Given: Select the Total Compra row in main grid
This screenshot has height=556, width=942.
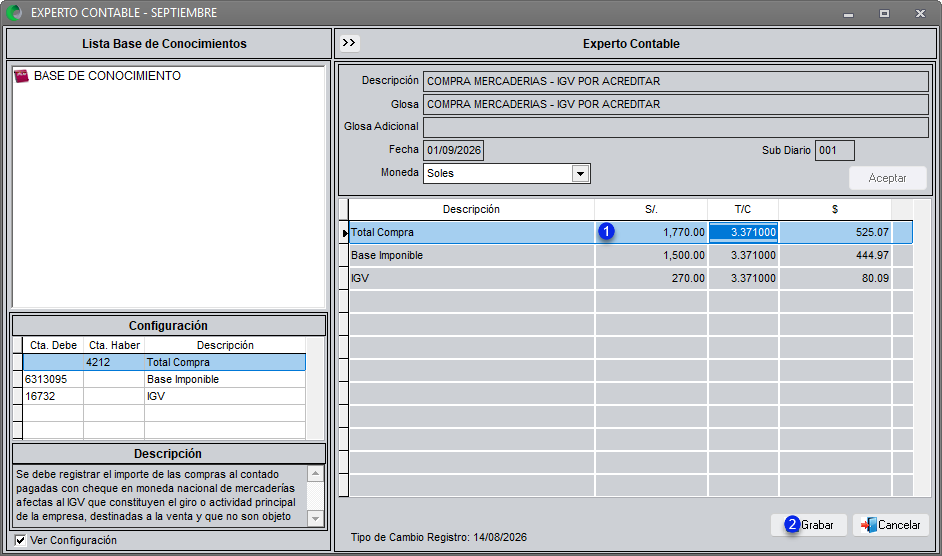Looking at the screenshot, I should (x=631, y=232).
